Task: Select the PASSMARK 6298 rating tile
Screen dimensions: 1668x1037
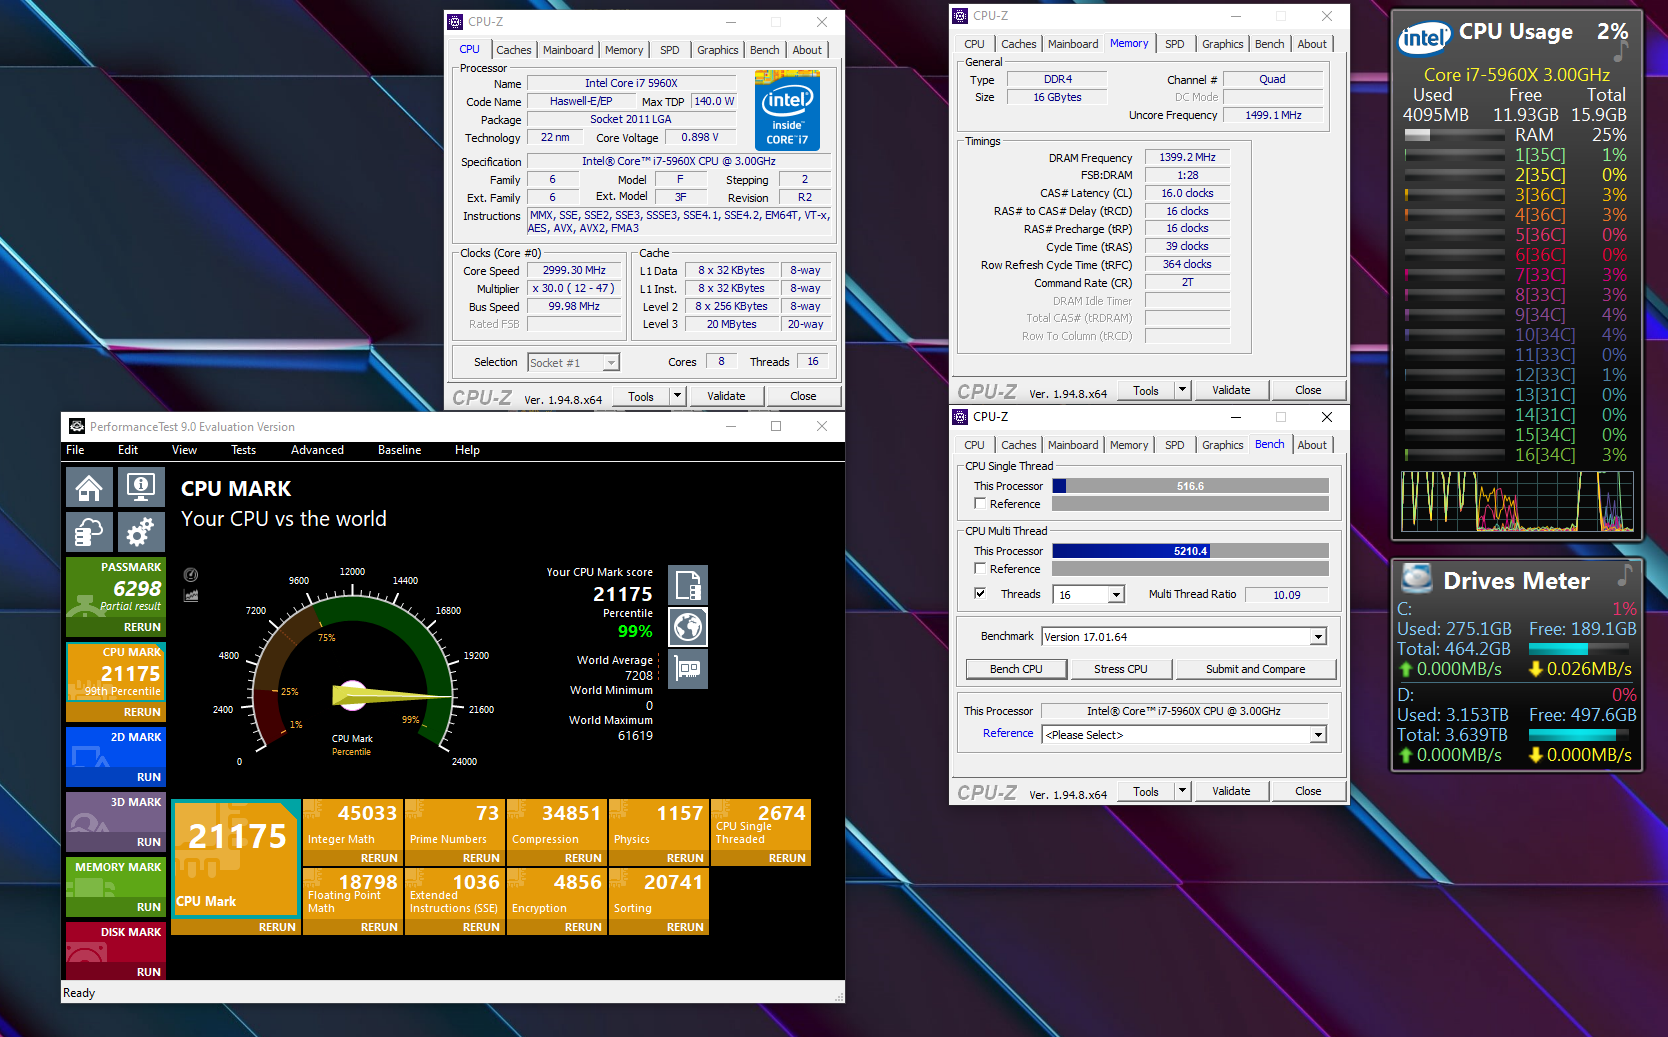Action: 115,597
